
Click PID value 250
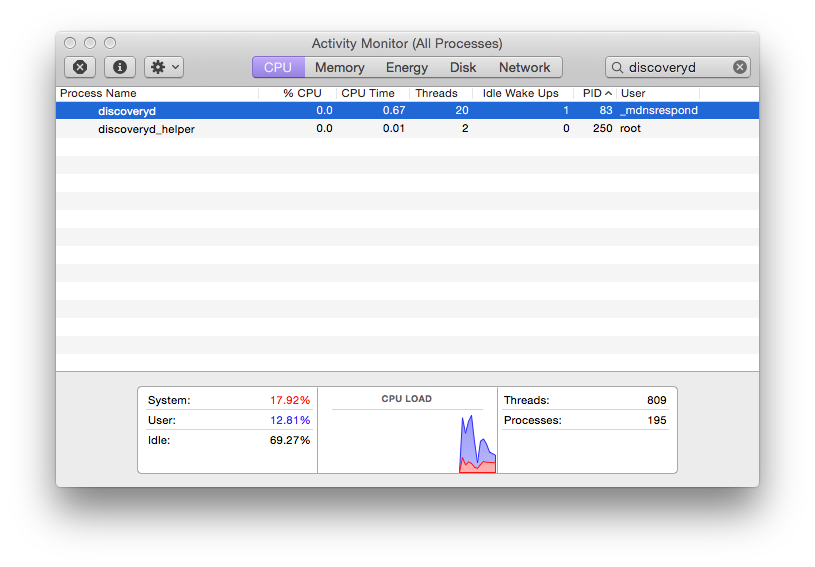602,128
